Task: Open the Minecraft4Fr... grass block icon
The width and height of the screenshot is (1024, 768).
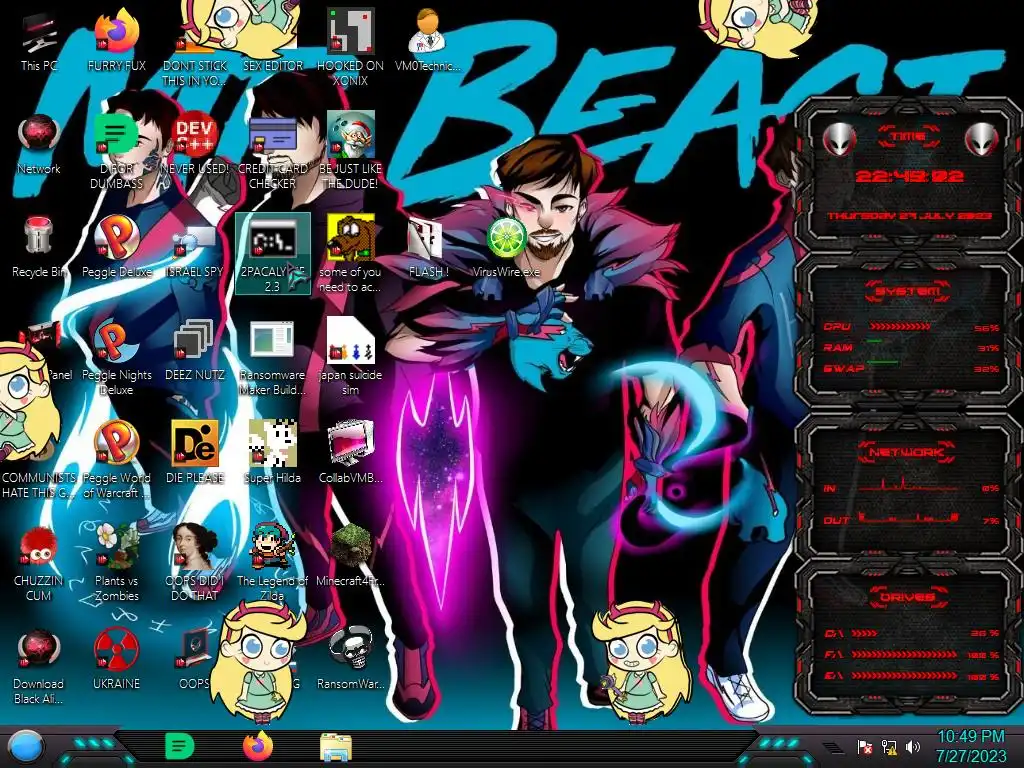Action: (351, 555)
